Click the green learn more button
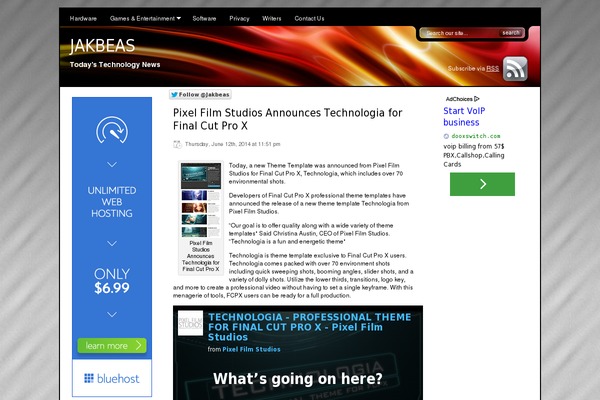 (112, 346)
